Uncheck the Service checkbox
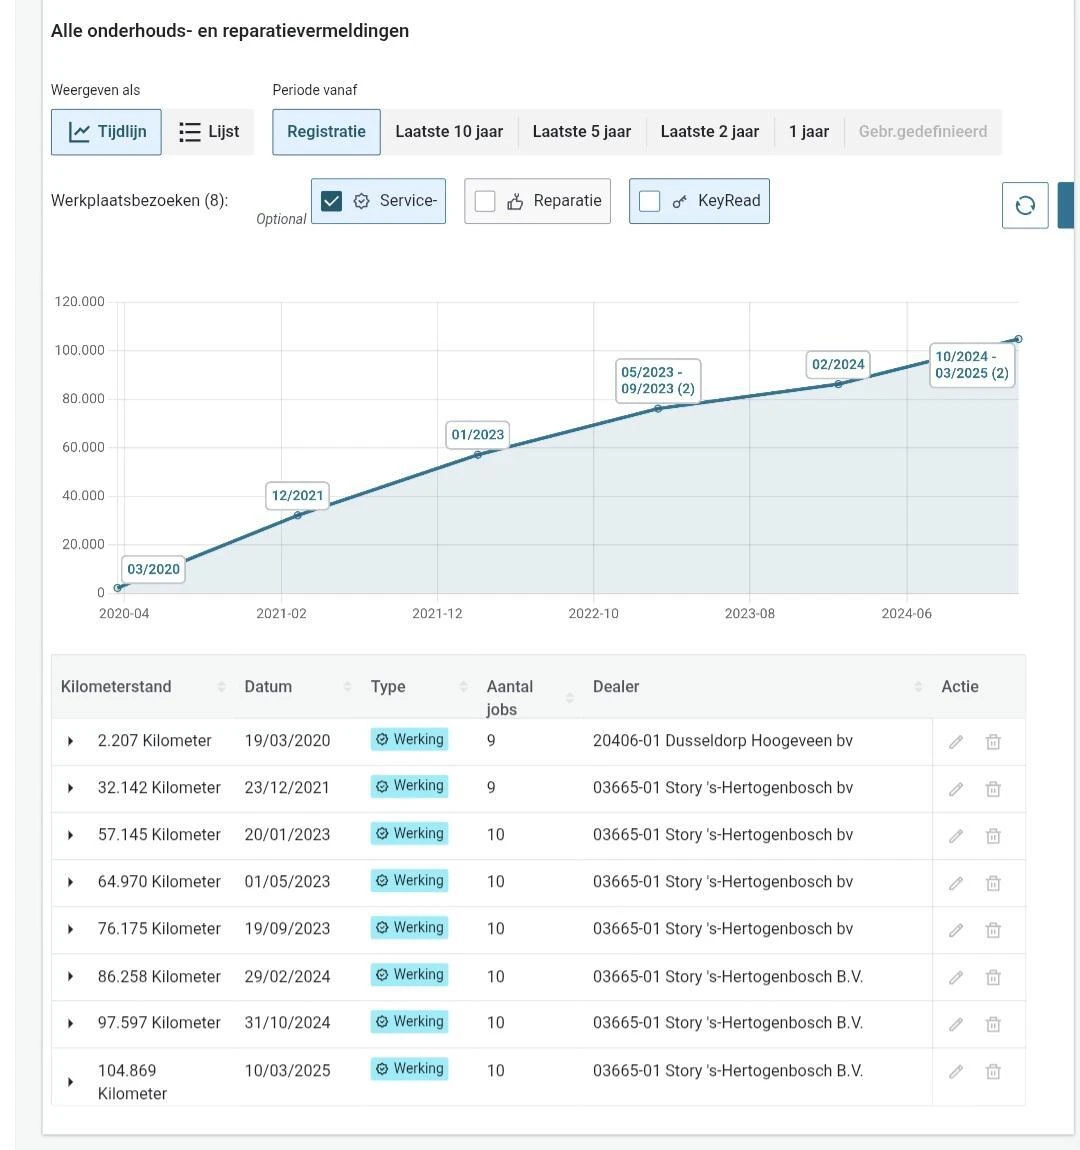Viewport: 1080px width, 1150px height. coord(331,201)
